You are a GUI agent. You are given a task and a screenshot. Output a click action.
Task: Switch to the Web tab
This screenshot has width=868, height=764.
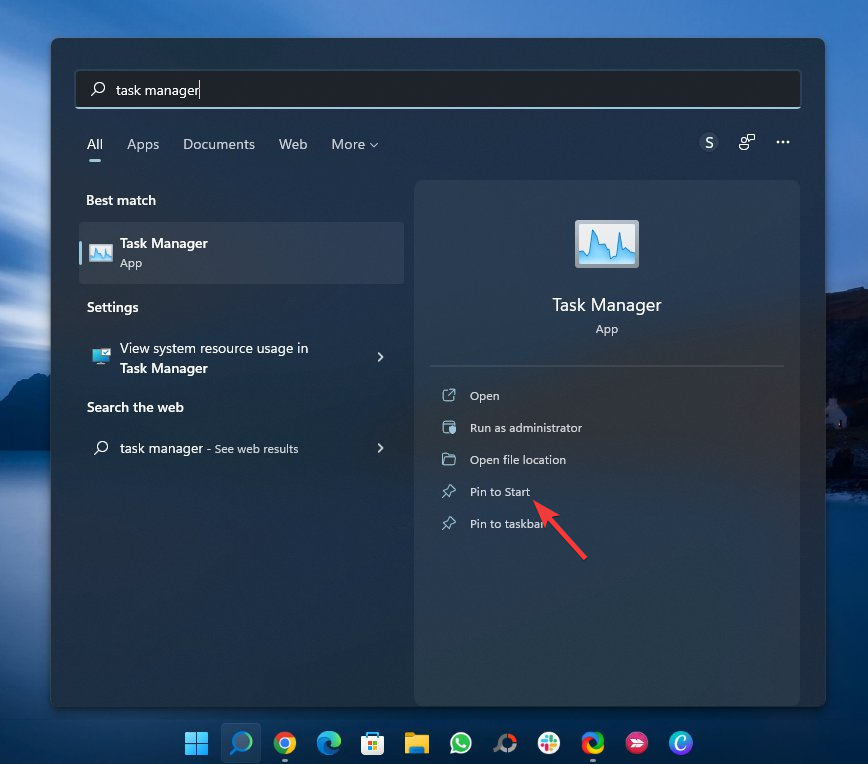(x=293, y=144)
